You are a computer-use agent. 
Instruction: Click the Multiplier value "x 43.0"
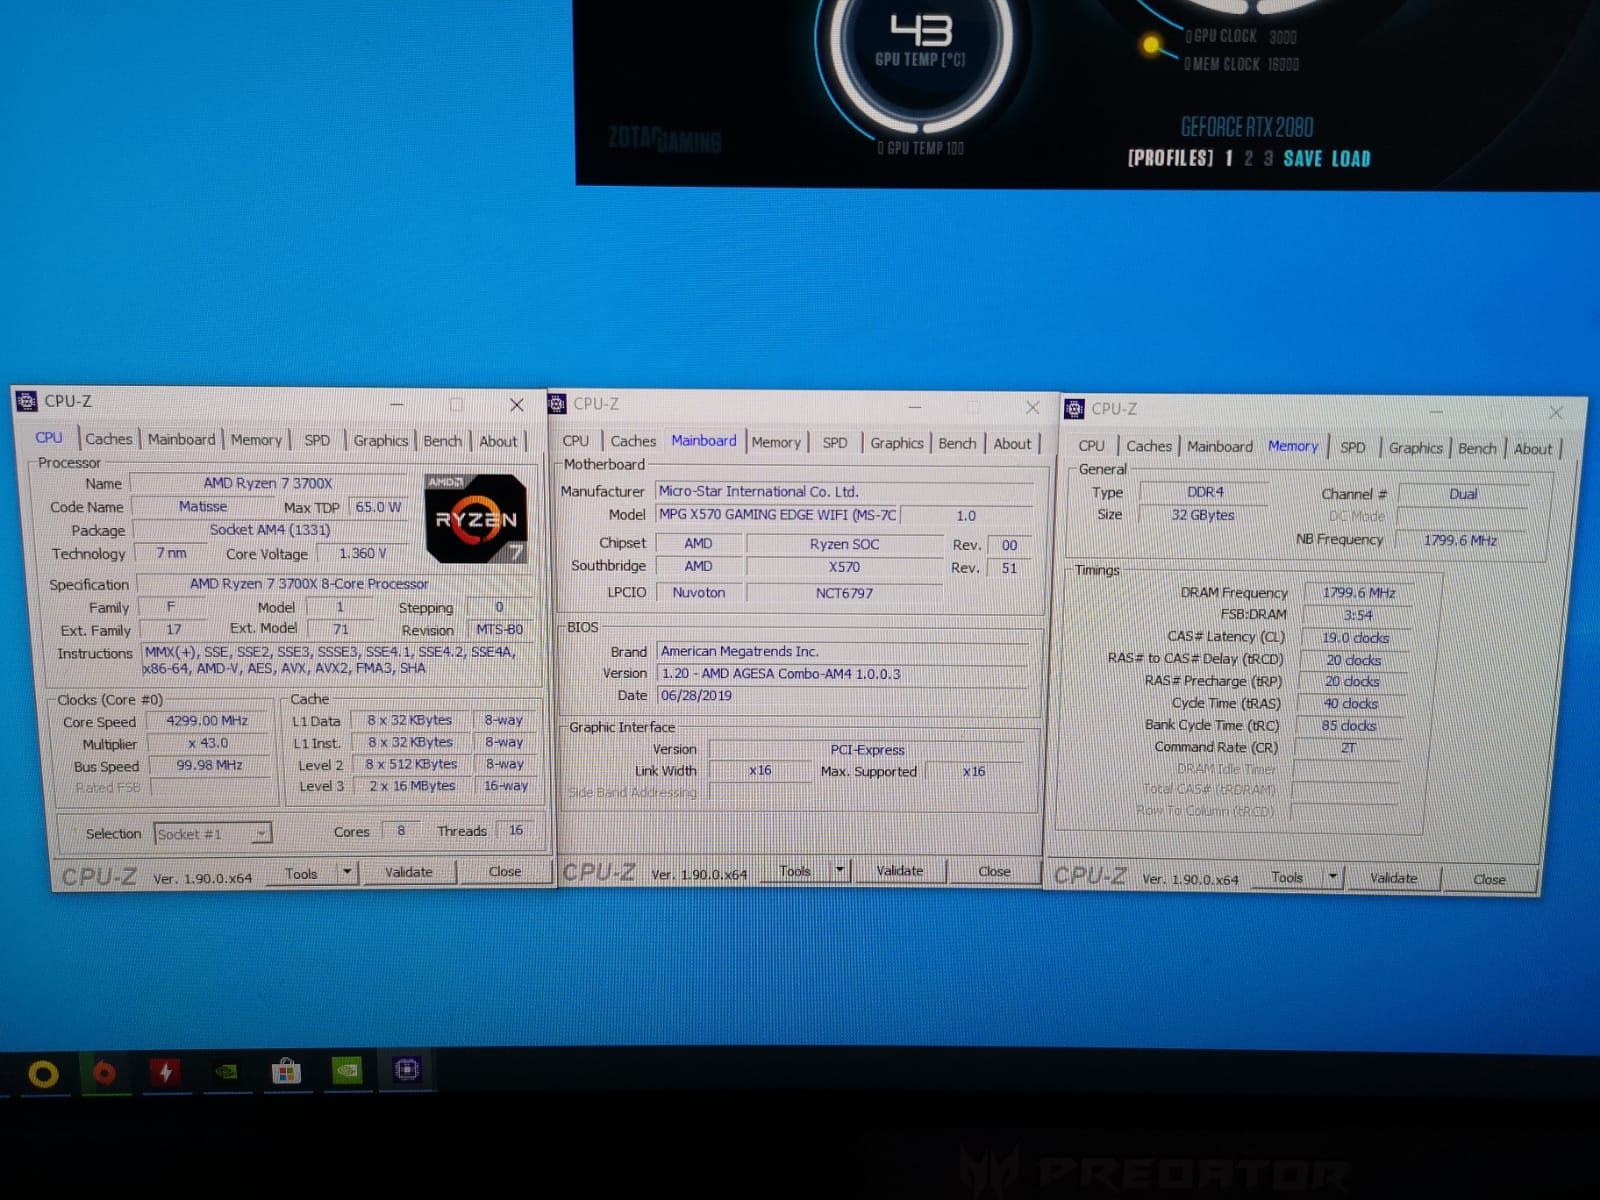pyautogui.click(x=208, y=743)
